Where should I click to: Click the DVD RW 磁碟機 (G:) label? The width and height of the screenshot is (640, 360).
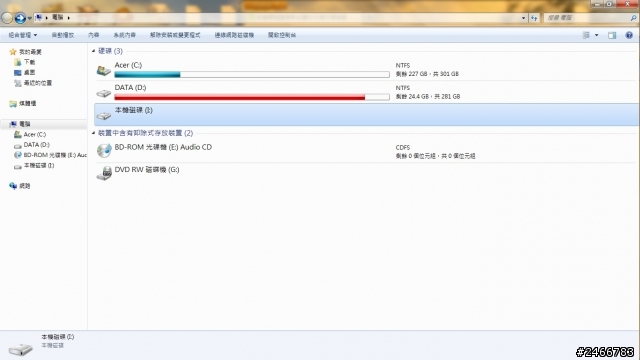point(147,169)
